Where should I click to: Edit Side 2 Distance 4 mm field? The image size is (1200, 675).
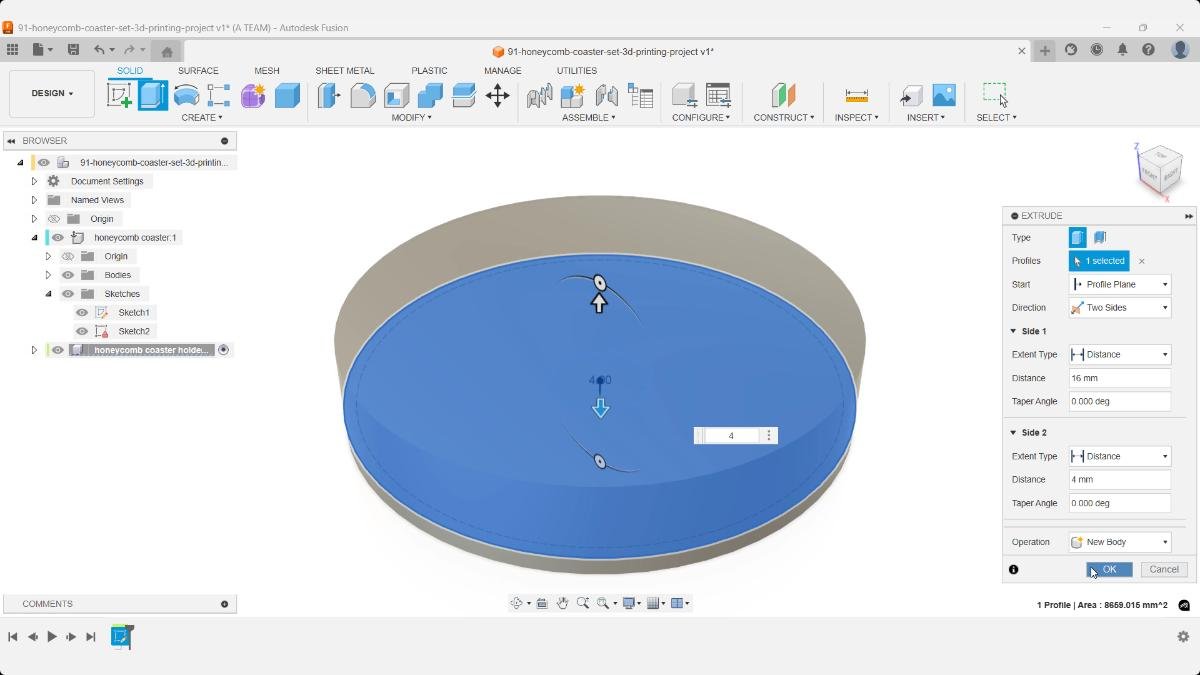click(1120, 479)
